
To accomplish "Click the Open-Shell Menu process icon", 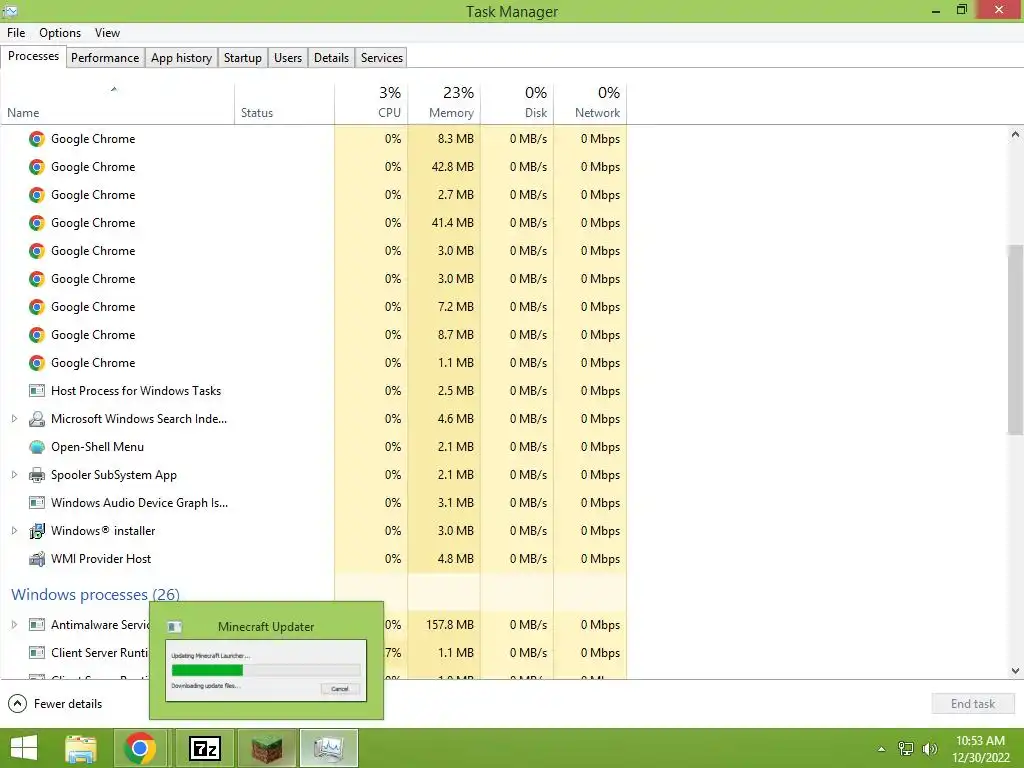I will [x=37, y=447].
